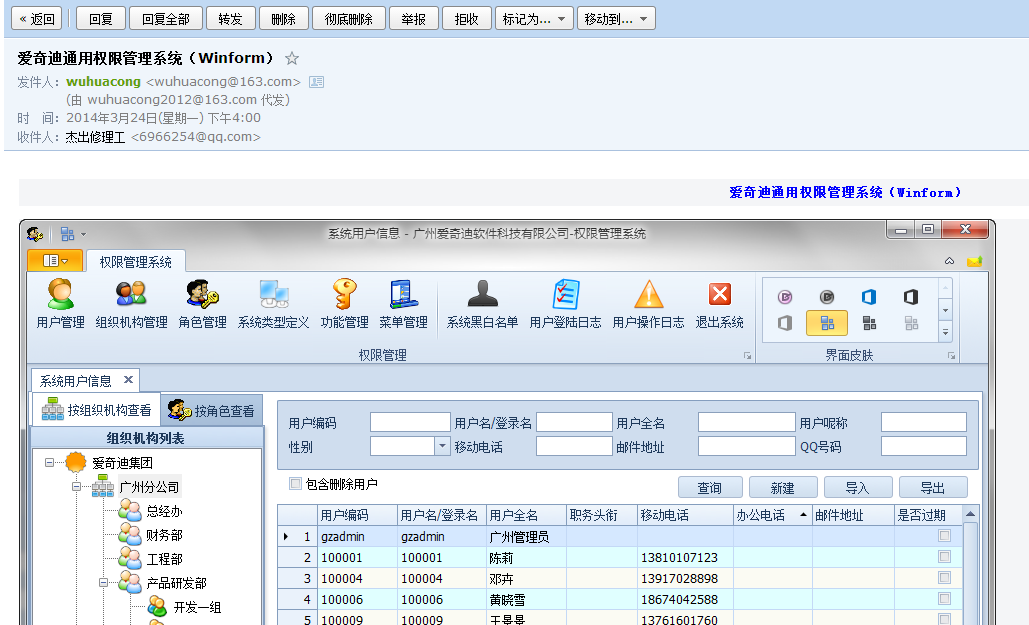
Task: Open the 界面皮肤 group dialog launcher
Action: pos(952,356)
